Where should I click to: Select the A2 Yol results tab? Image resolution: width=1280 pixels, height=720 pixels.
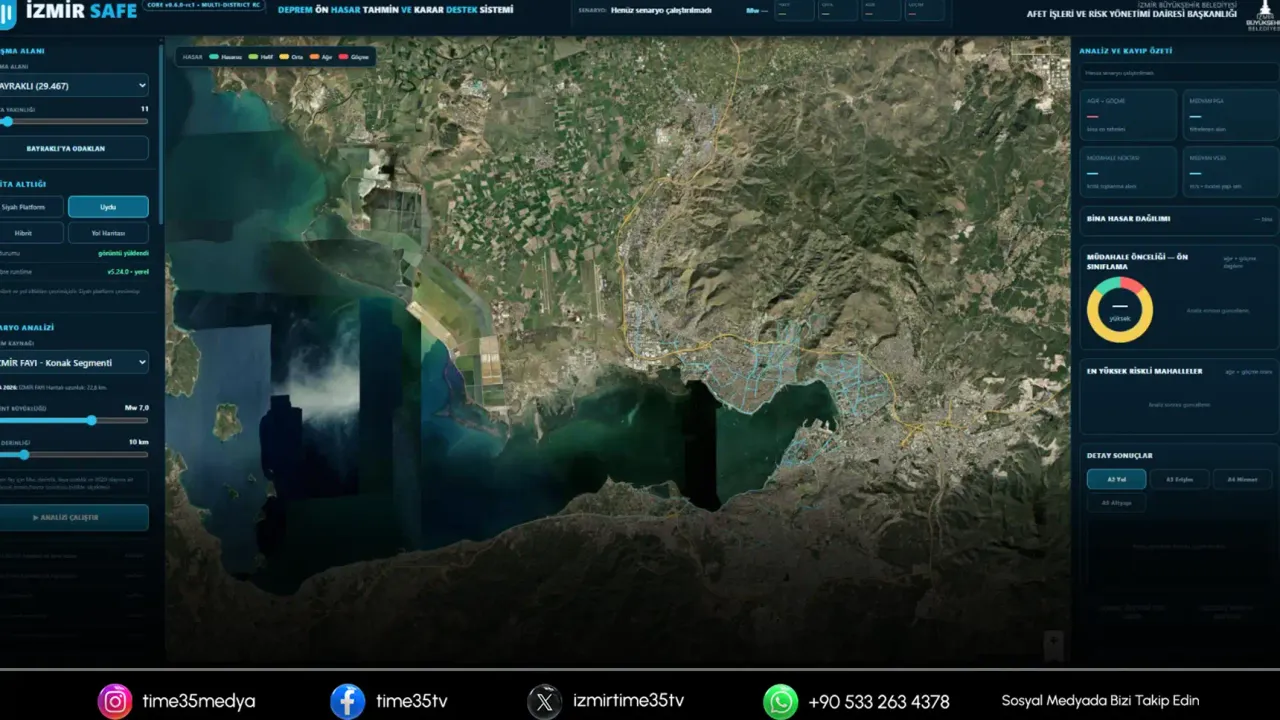pos(1117,479)
